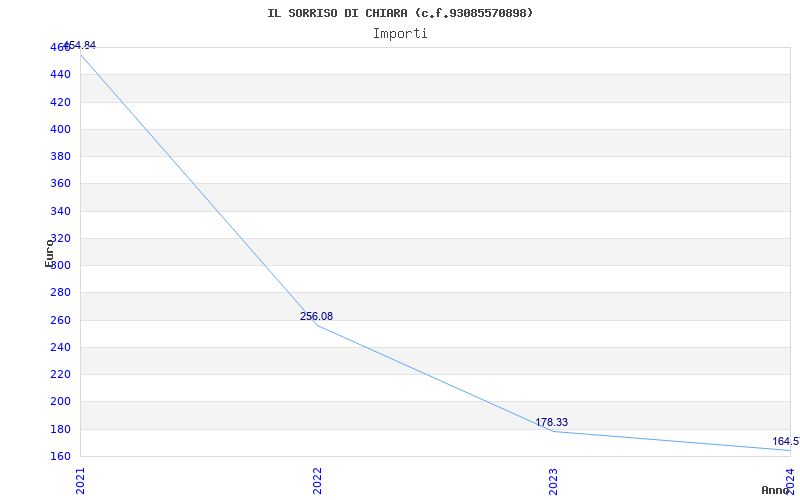The height and width of the screenshot is (500, 800).
Task: Click the 160 y-axis tick label
Action: tap(60, 456)
